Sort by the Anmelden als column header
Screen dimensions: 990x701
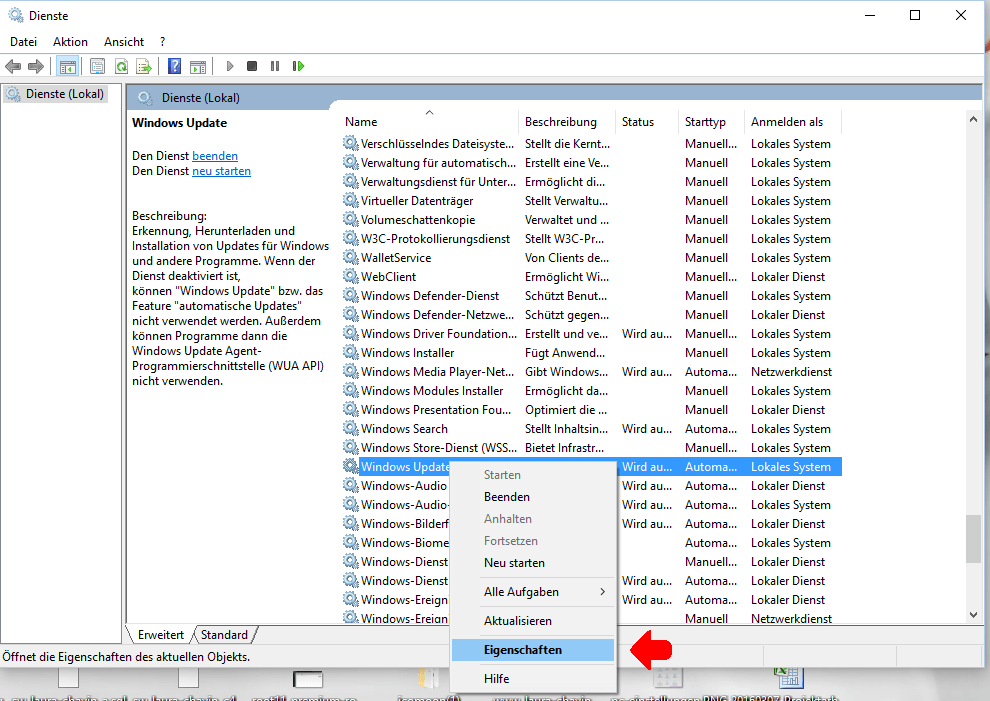[x=794, y=122]
